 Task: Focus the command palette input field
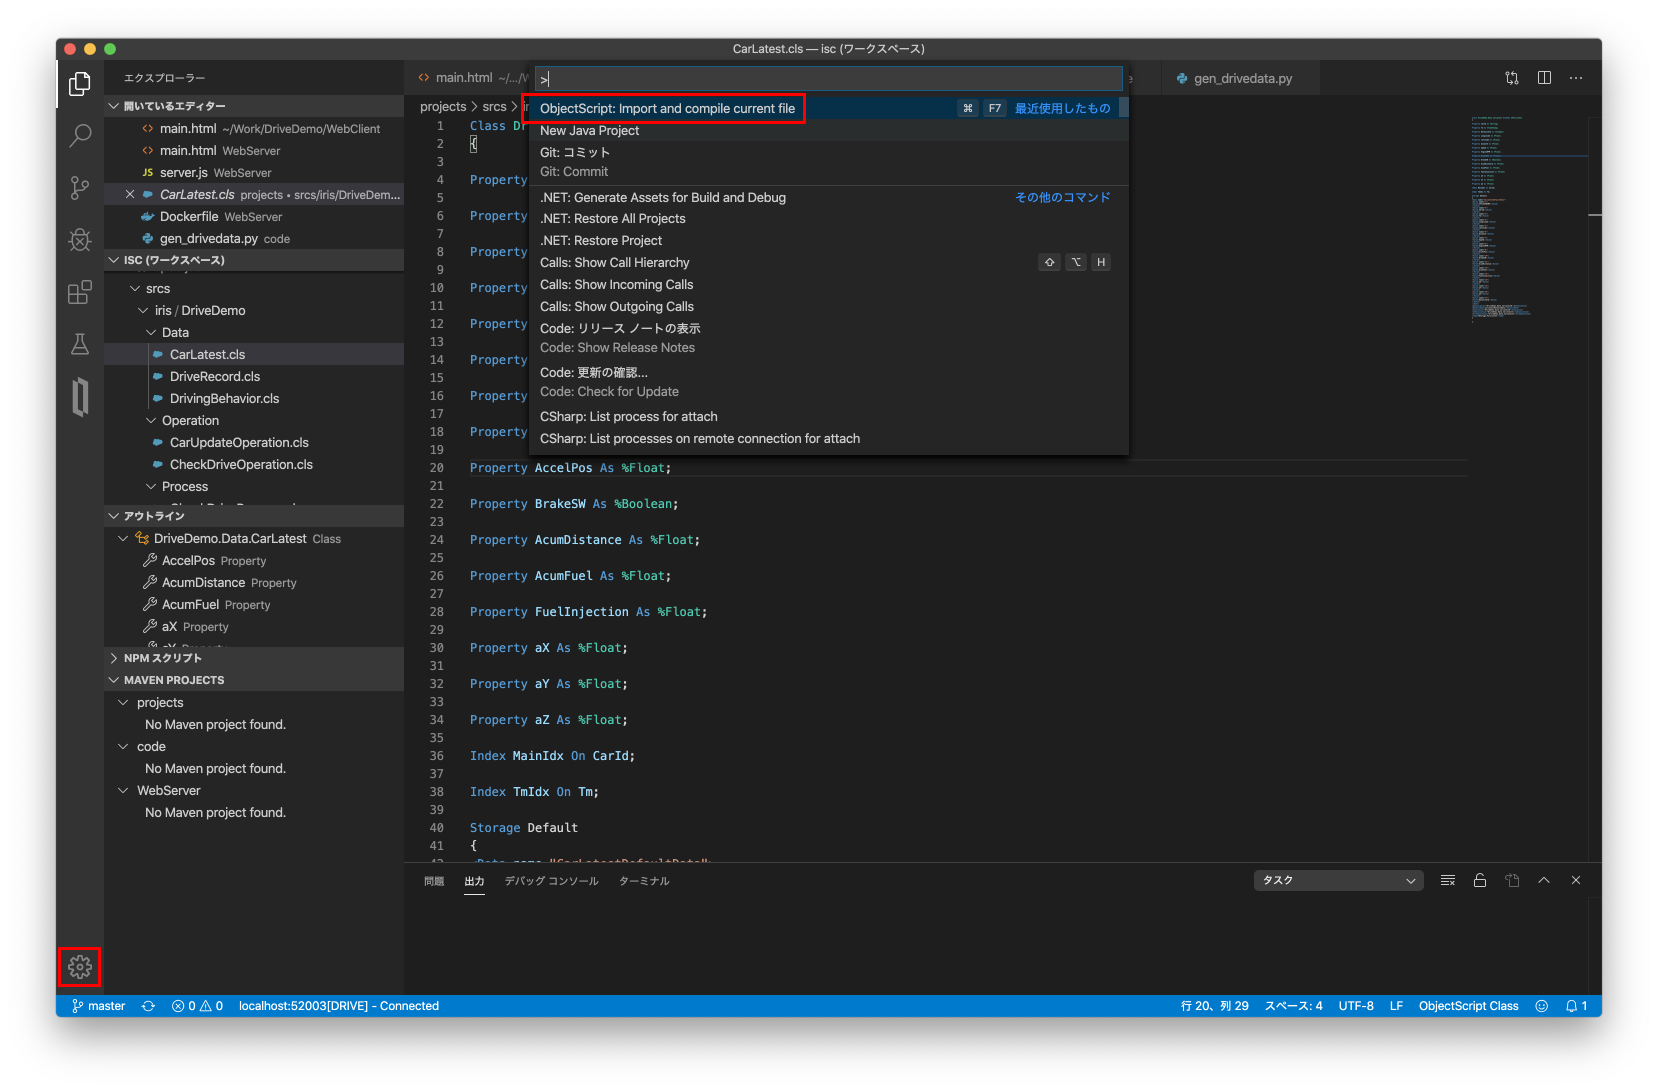(x=828, y=79)
